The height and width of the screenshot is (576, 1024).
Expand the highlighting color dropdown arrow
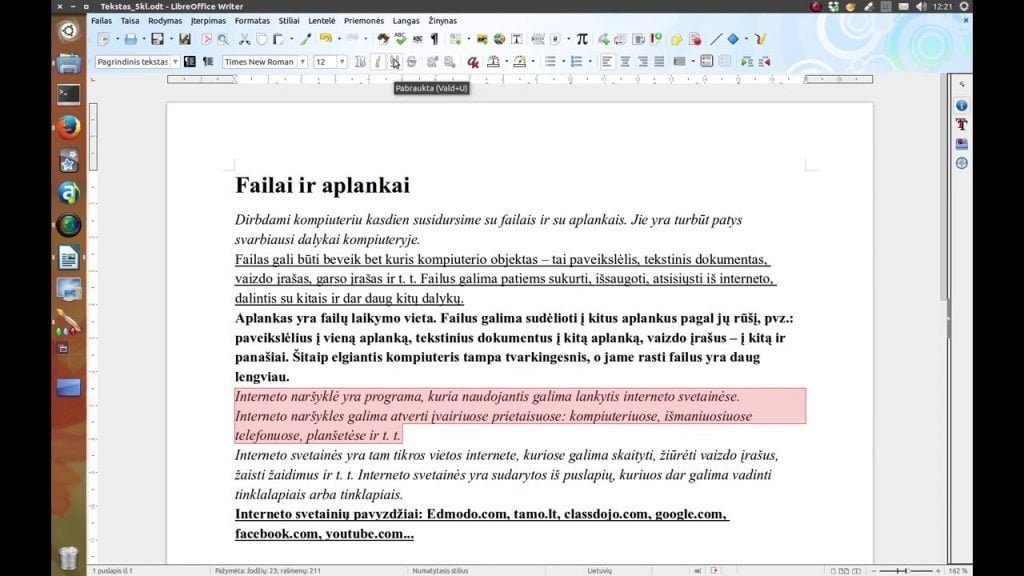pos(533,62)
